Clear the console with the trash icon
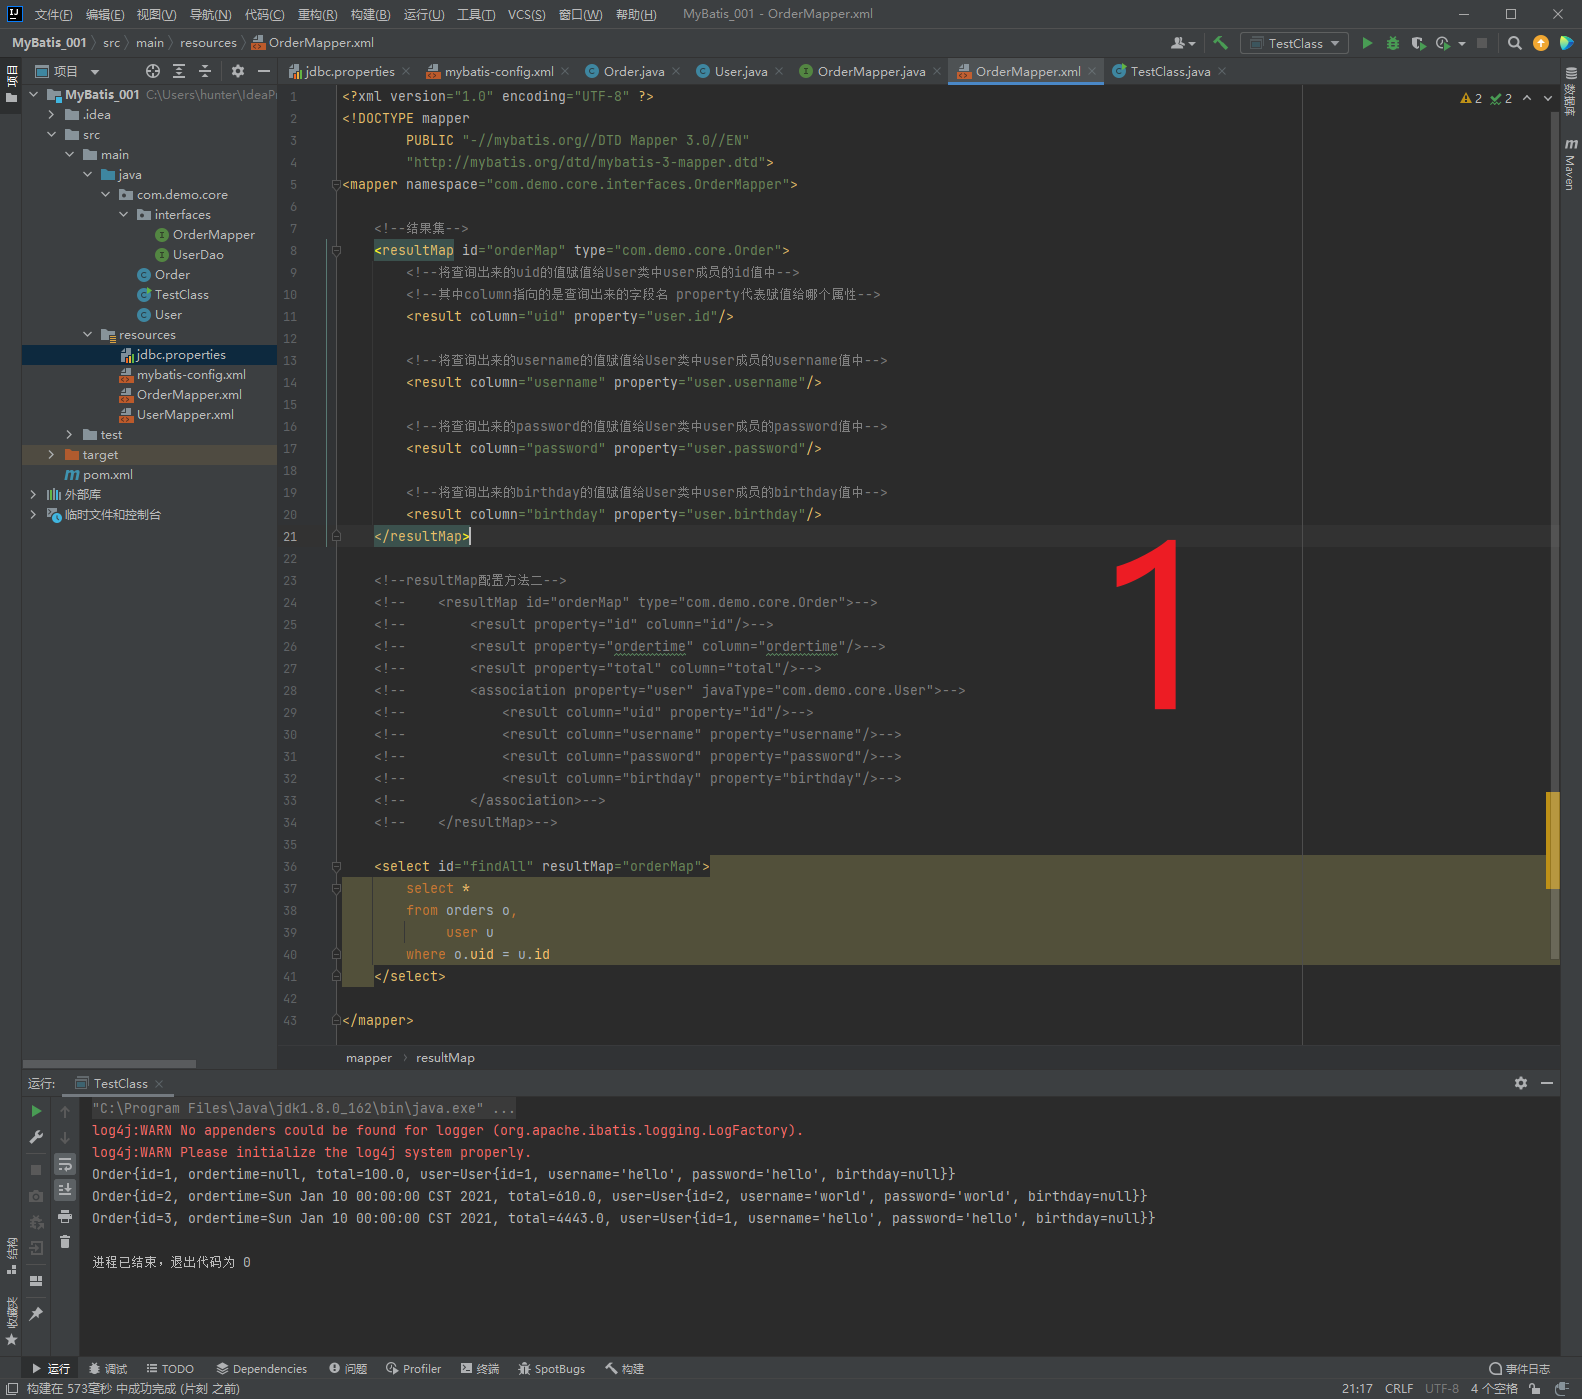Screen dimensions: 1582x1399 (x=65, y=1242)
